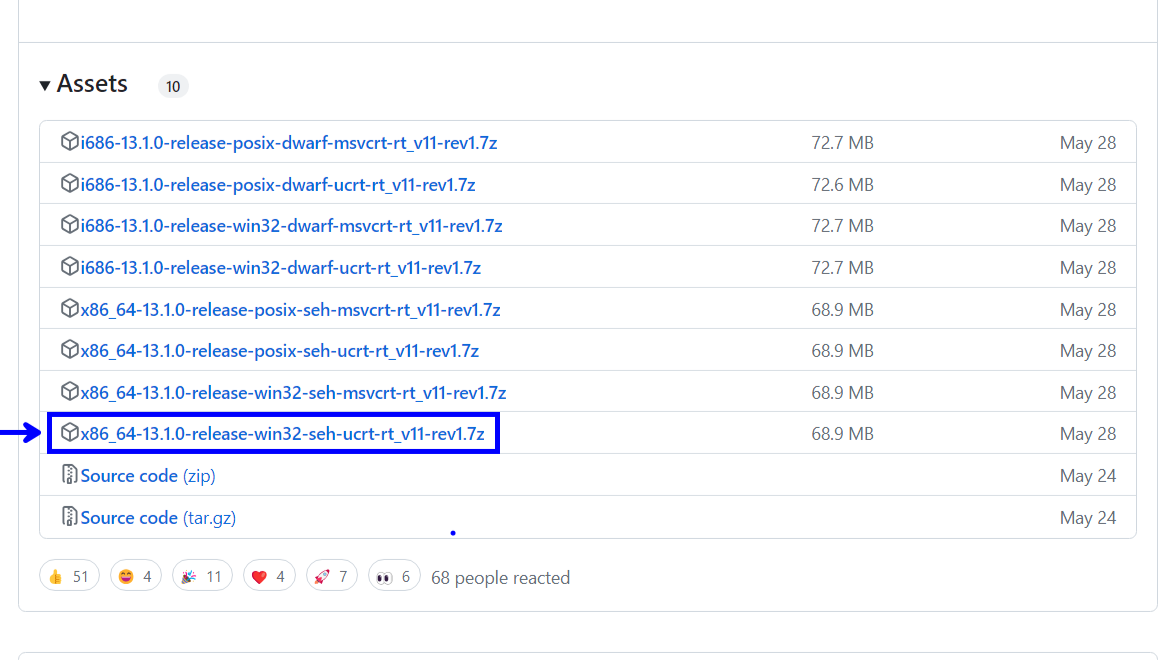Toggle the thumbs up reaction with 51
The height and width of the screenshot is (660, 1173).
coord(69,576)
